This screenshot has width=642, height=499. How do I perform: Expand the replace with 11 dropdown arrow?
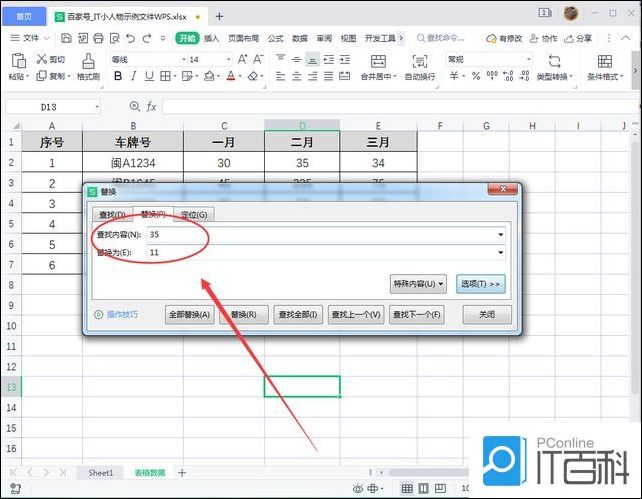click(x=500, y=252)
